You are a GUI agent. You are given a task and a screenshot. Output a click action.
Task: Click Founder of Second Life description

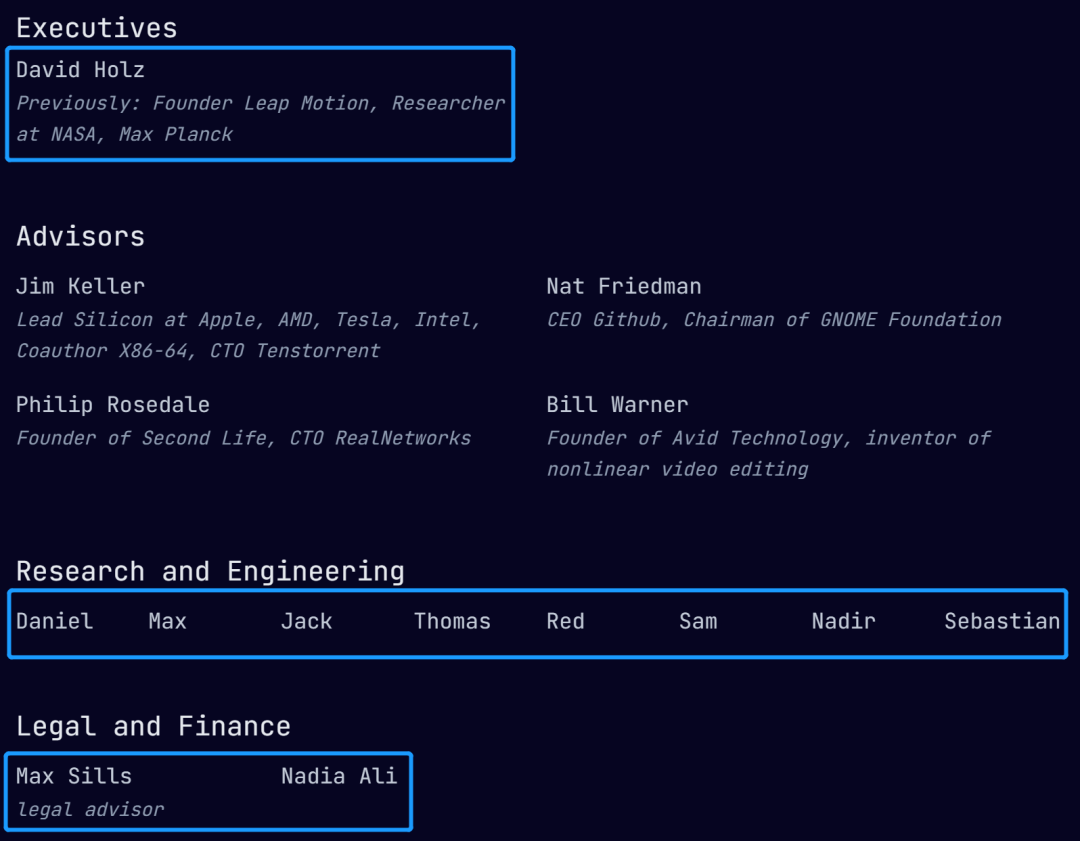click(244, 438)
